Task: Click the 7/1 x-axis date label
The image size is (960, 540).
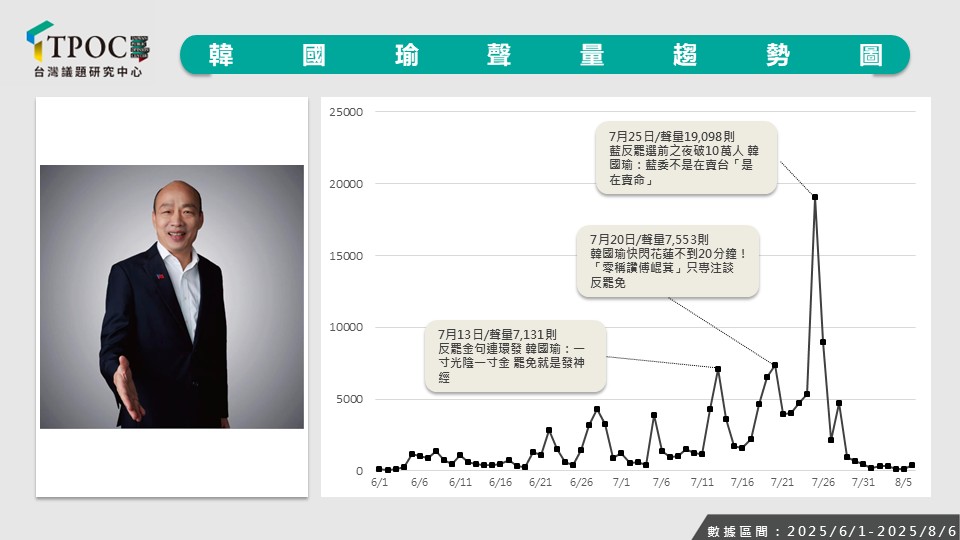Action: pyautogui.click(x=621, y=482)
